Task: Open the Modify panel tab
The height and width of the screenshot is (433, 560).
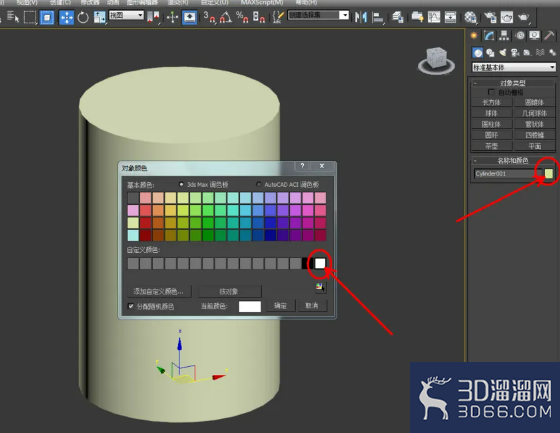Action: [489, 35]
